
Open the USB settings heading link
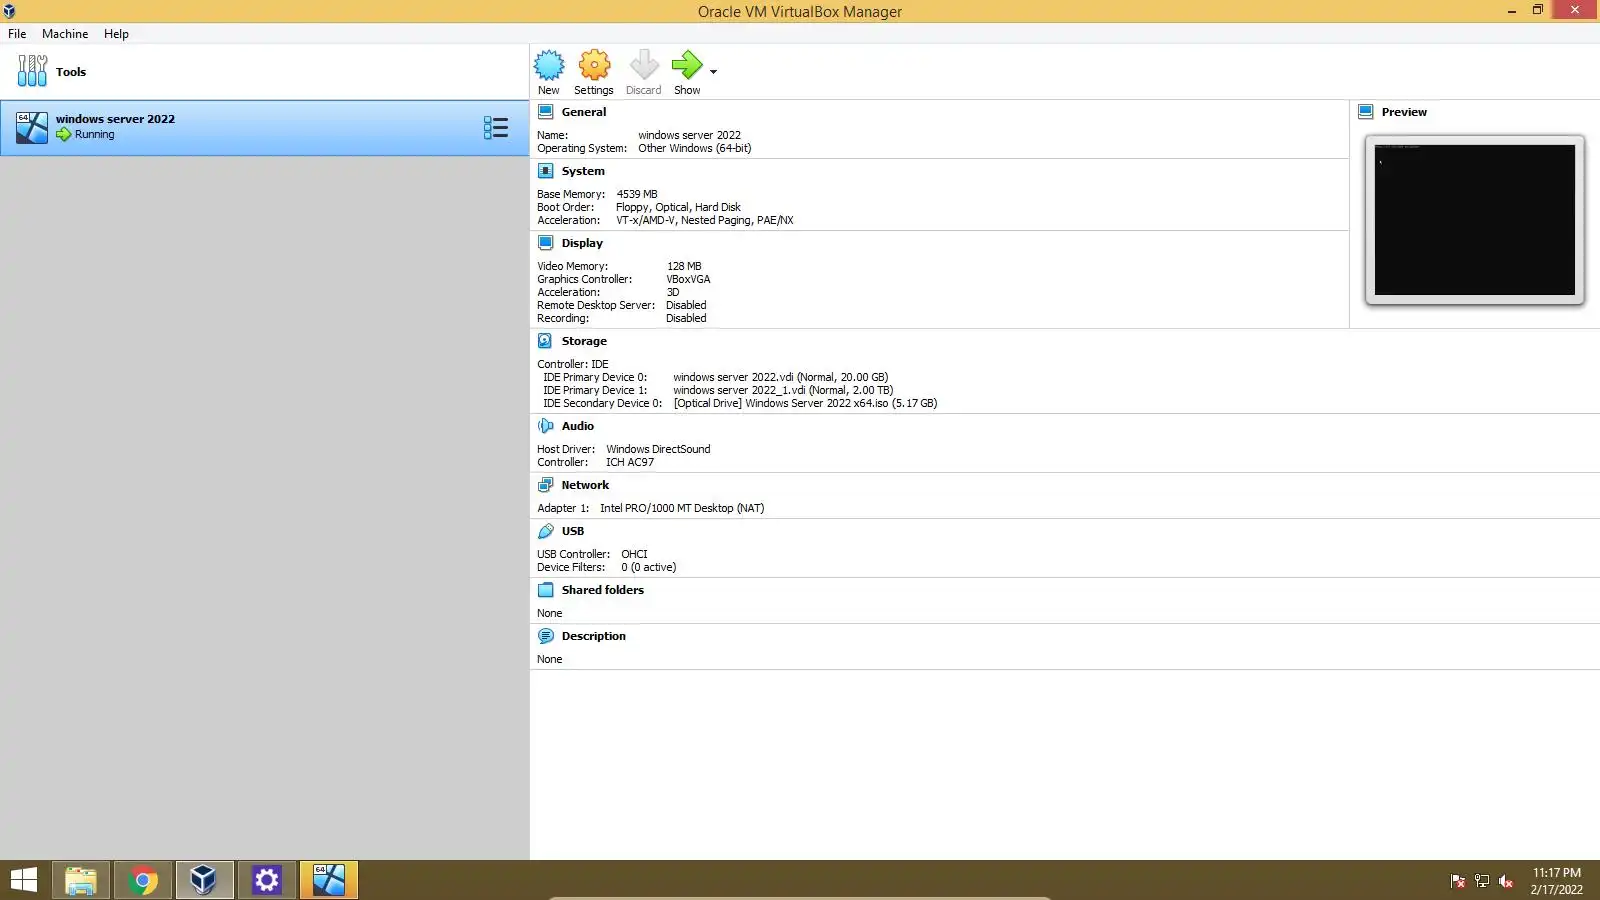pyautogui.click(x=573, y=531)
